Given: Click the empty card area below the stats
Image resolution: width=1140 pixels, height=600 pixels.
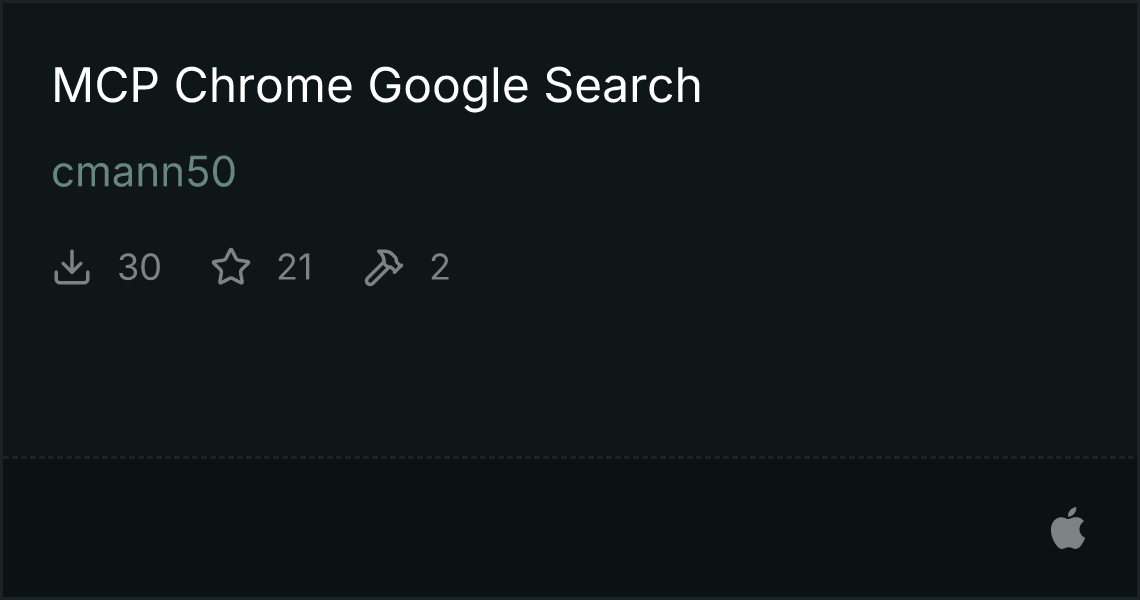Looking at the screenshot, I should tap(570, 370).
